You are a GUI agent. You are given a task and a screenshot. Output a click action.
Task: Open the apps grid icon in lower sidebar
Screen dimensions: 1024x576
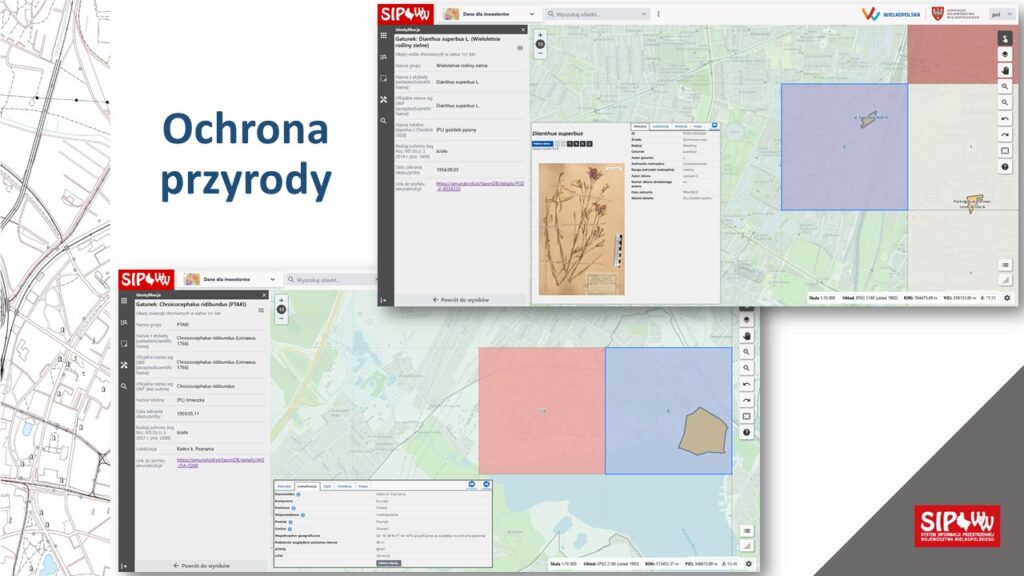pos(124,300)
